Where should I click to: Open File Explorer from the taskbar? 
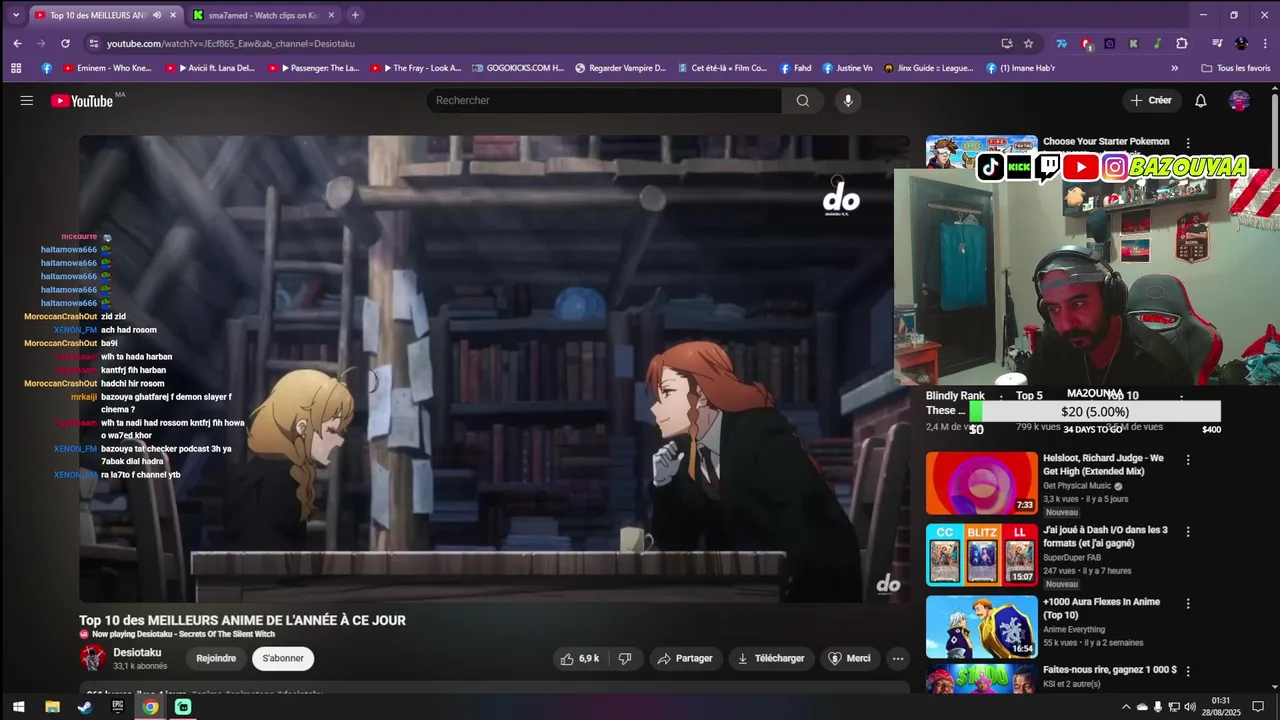tap(52, 707)
